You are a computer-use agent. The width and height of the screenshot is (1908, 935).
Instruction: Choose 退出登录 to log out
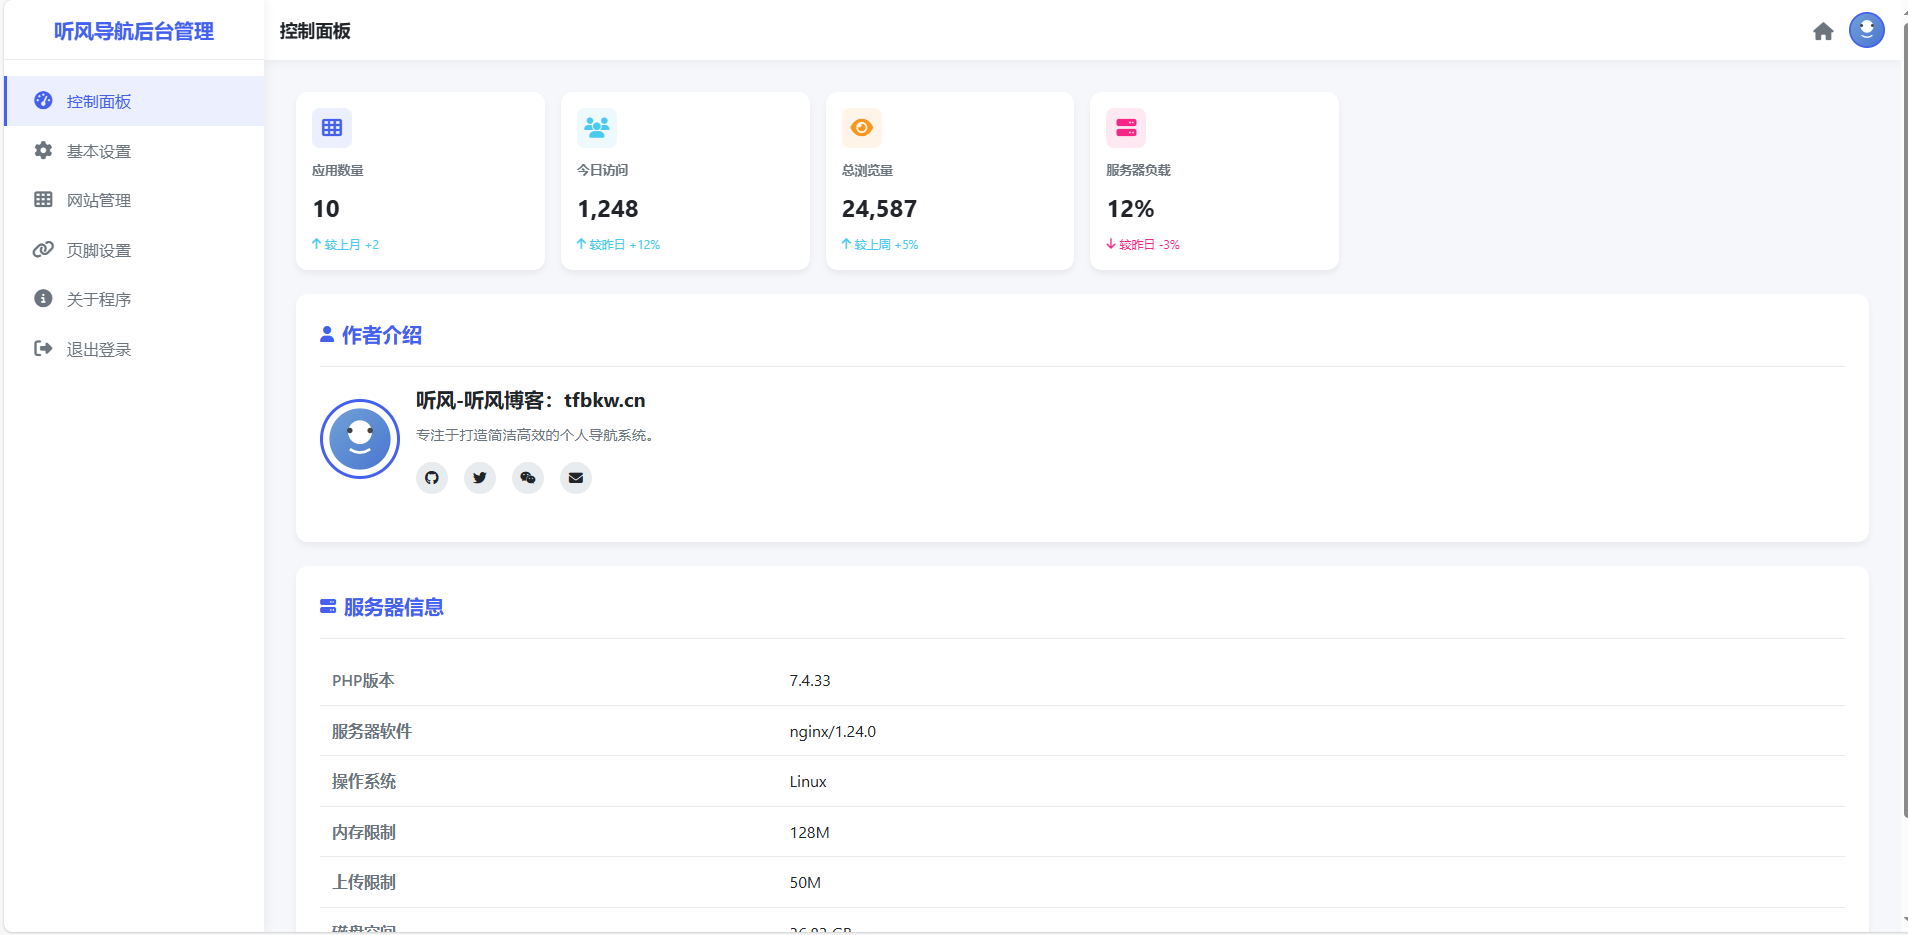click(134, 349)
